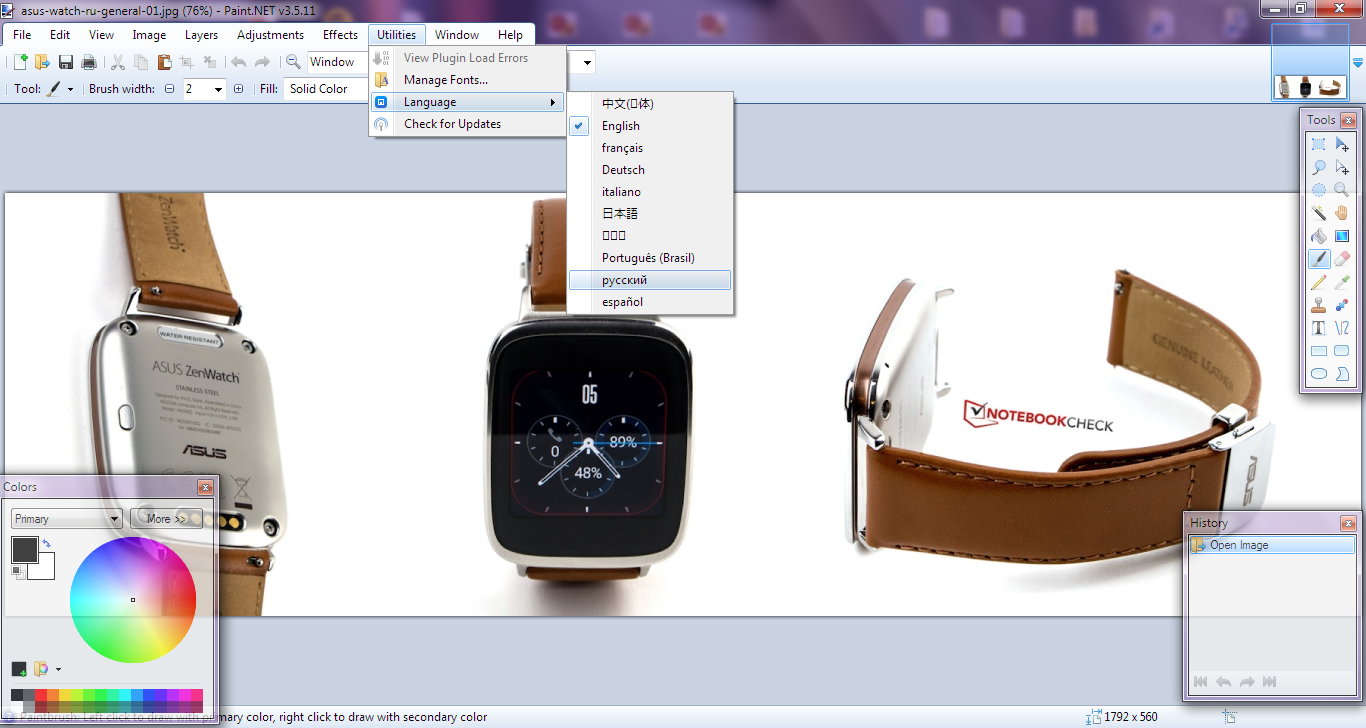Viewport: 1366px width, 728px height.
Task: Select the Clone Stamp tool
Action: coord(1319,305)
